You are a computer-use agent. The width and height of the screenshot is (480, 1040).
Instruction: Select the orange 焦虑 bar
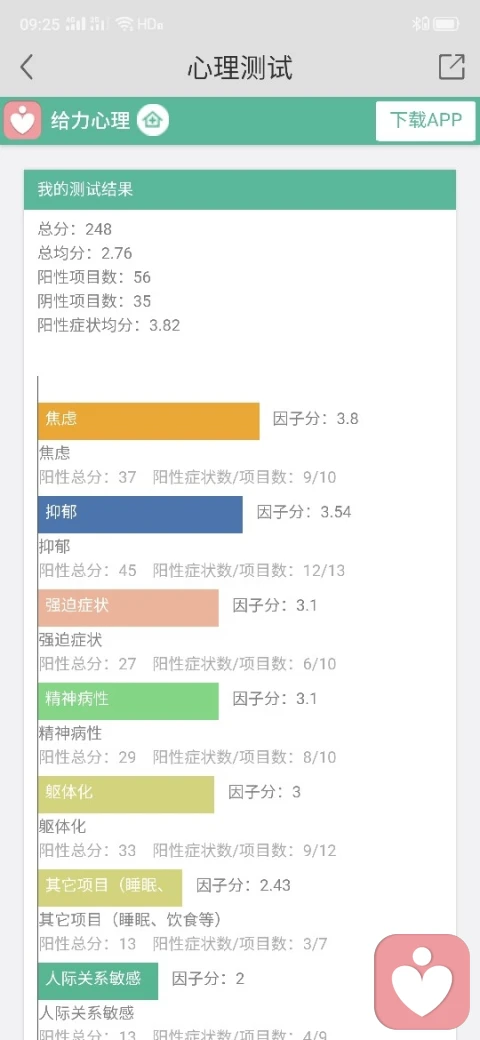149,421
